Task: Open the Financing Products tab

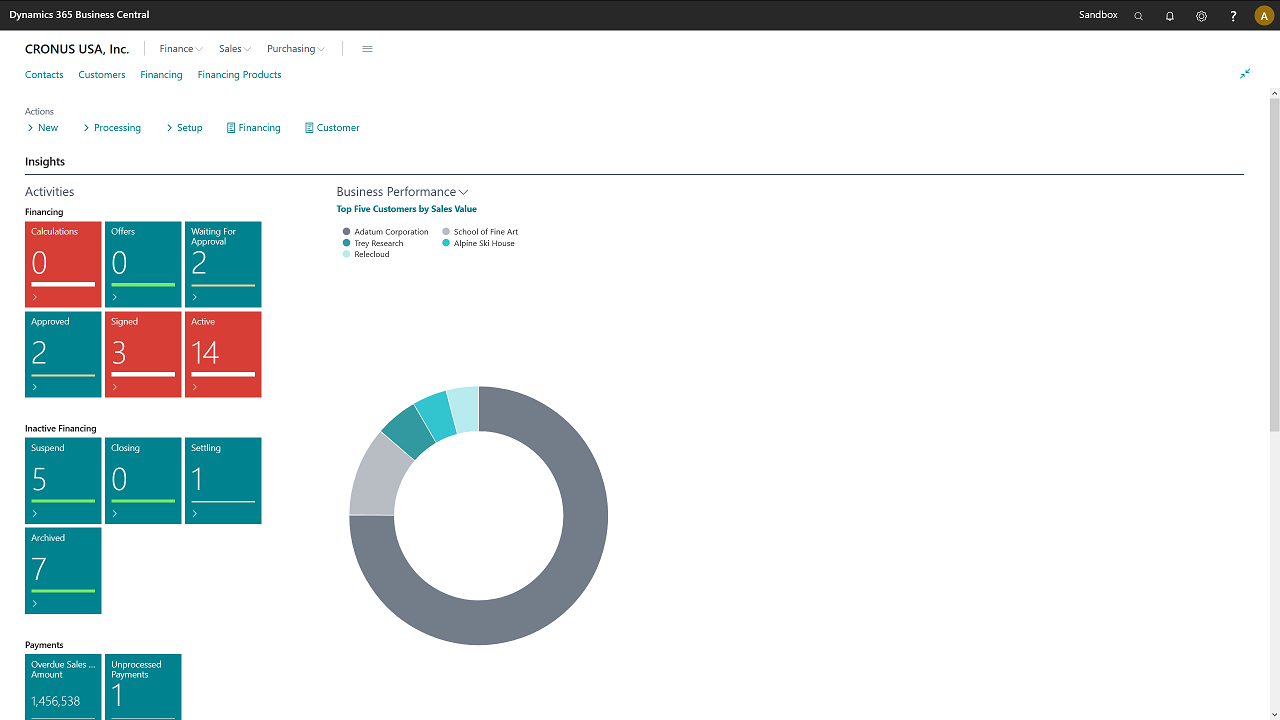Action: [x=239, y=75]
